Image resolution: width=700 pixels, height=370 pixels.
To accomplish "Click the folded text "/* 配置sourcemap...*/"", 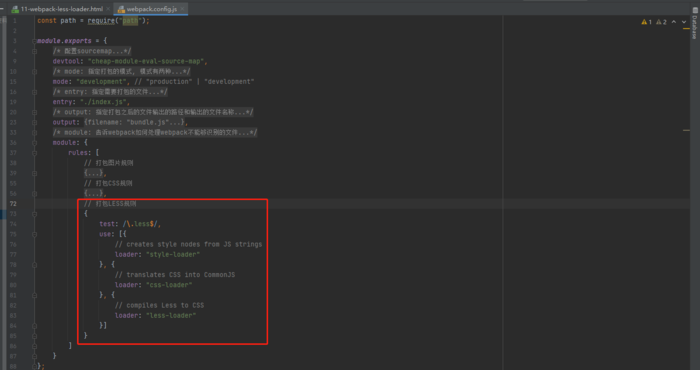I will pyautogui.click(x=92, y=51).
